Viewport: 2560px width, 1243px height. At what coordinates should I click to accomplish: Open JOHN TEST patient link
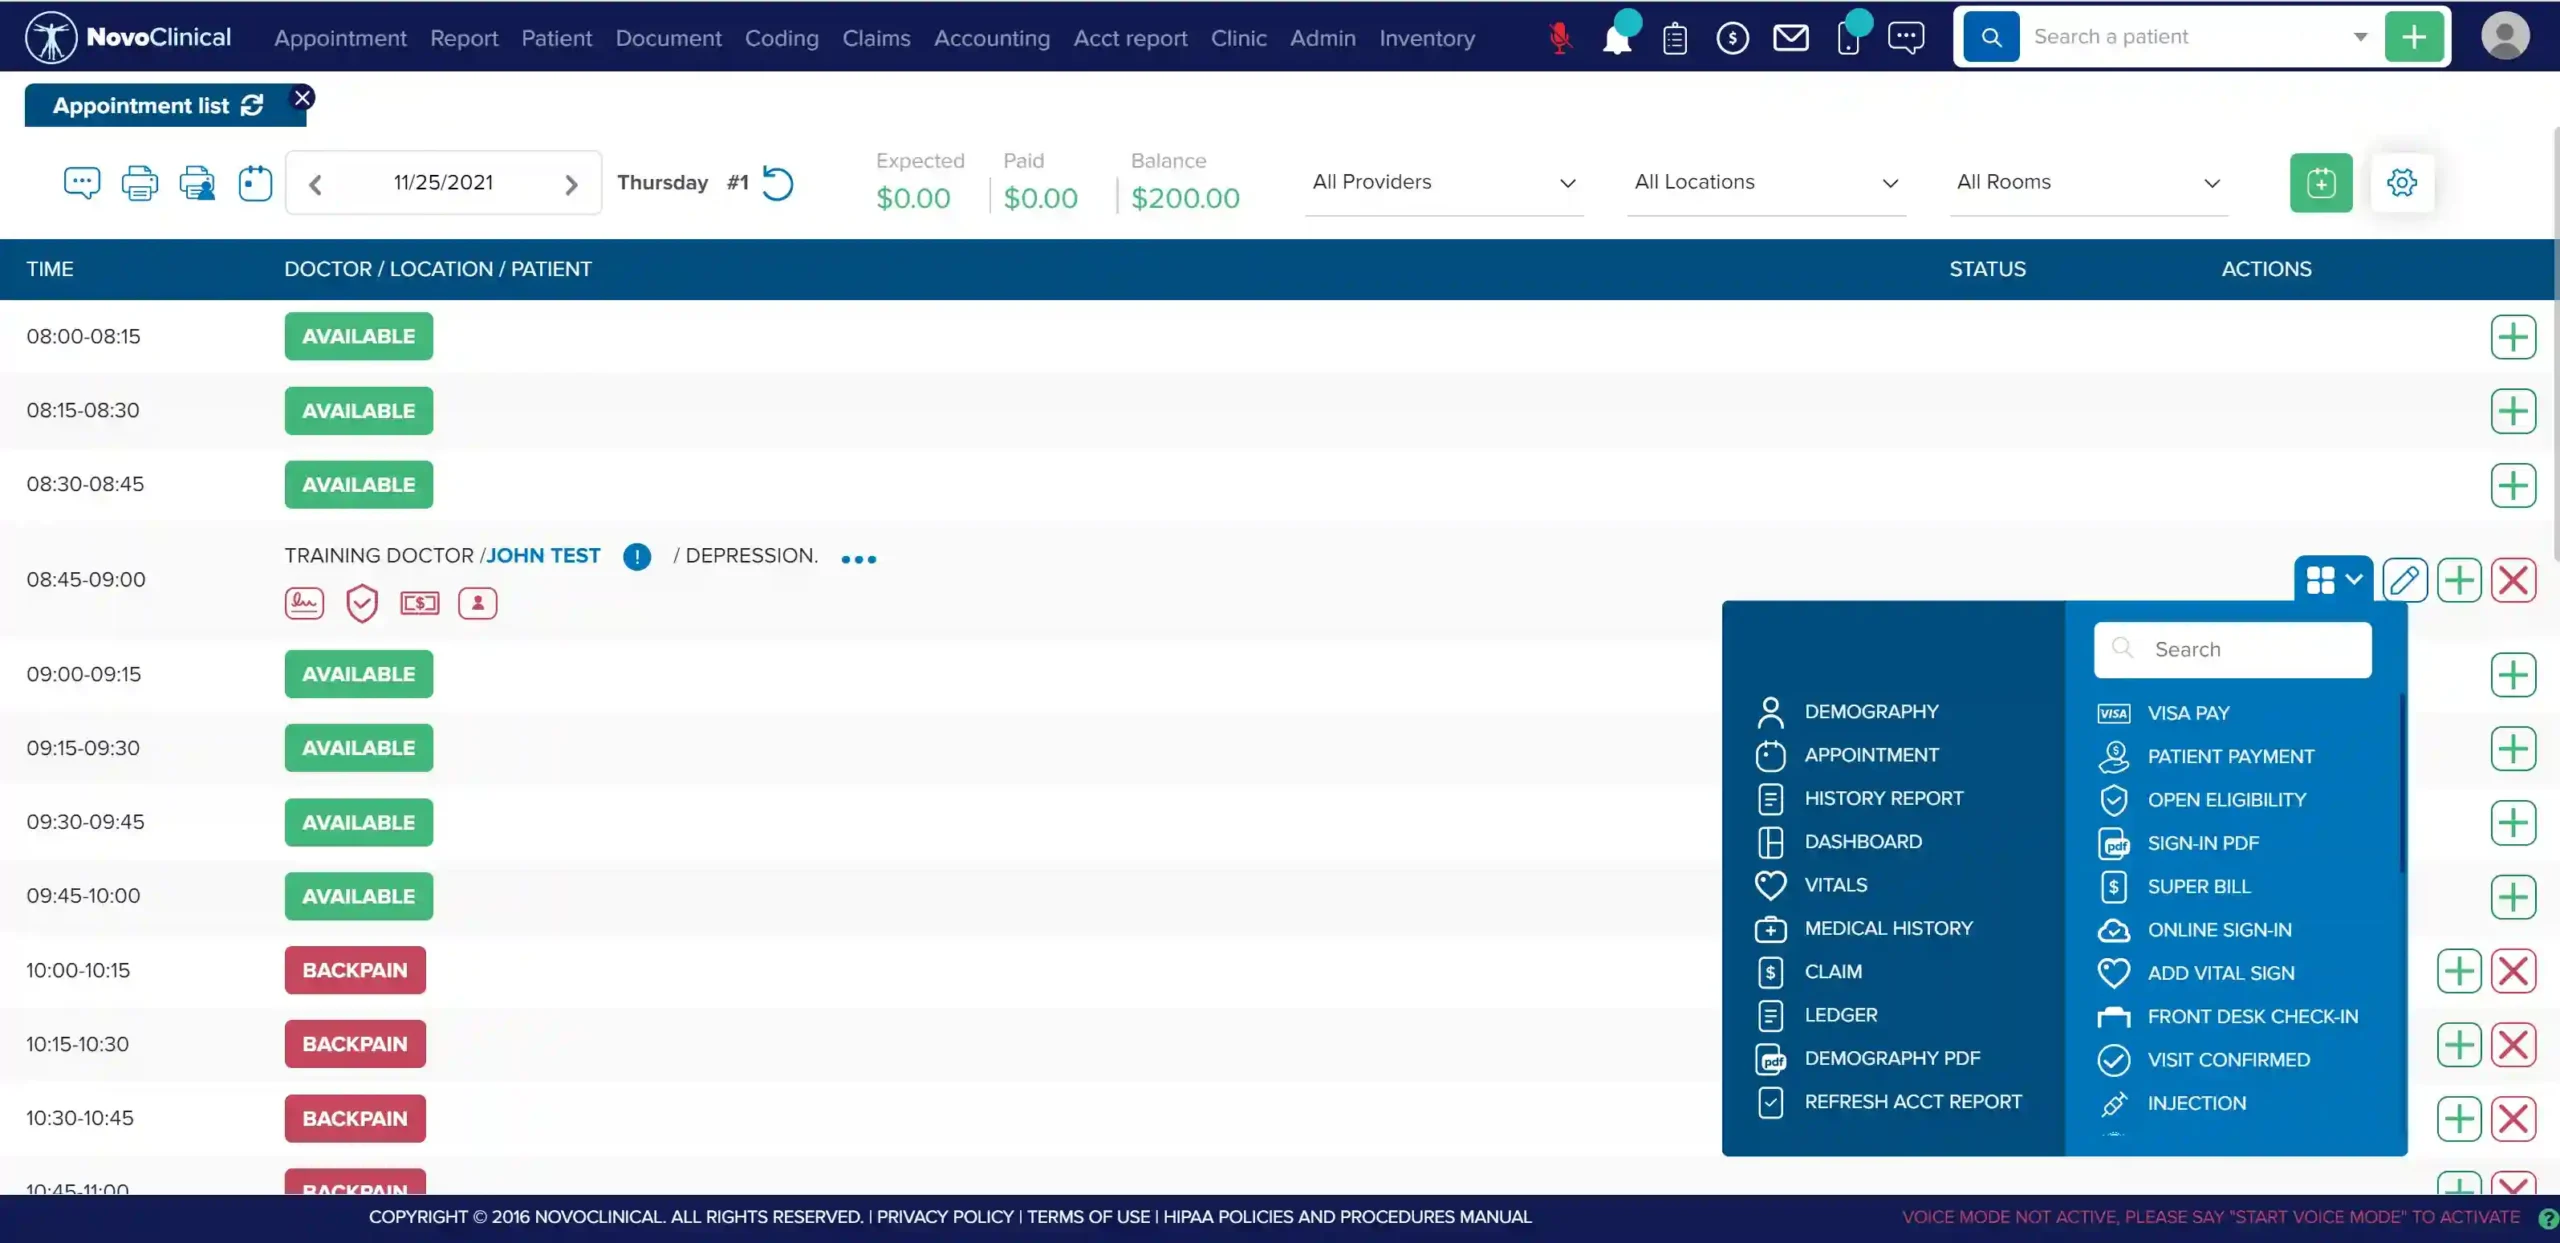tap(543, 555)
